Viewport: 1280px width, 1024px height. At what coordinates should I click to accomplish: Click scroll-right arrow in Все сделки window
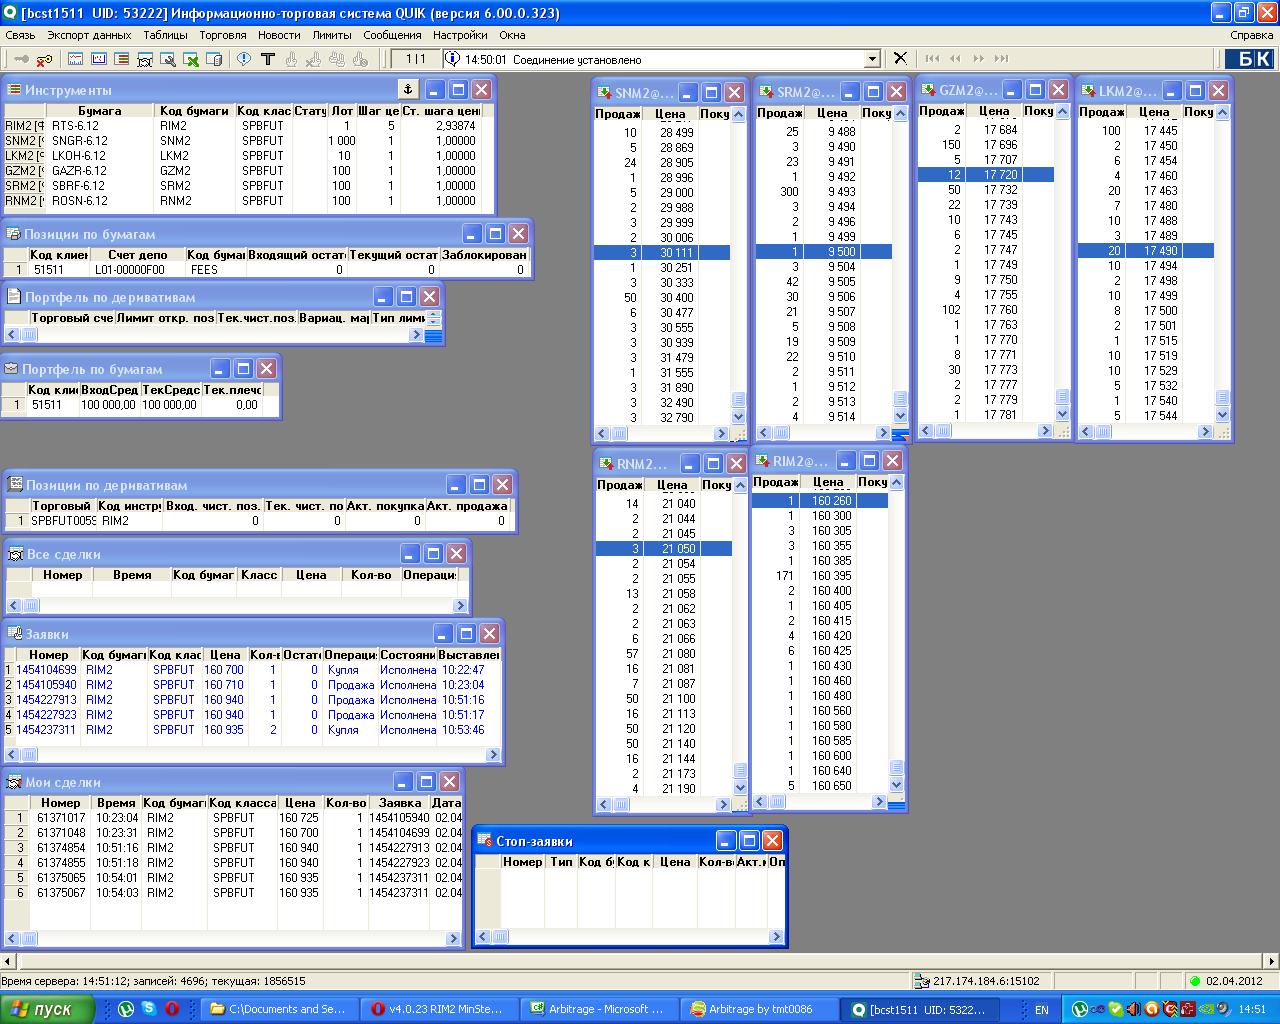(x=460, y=605)
